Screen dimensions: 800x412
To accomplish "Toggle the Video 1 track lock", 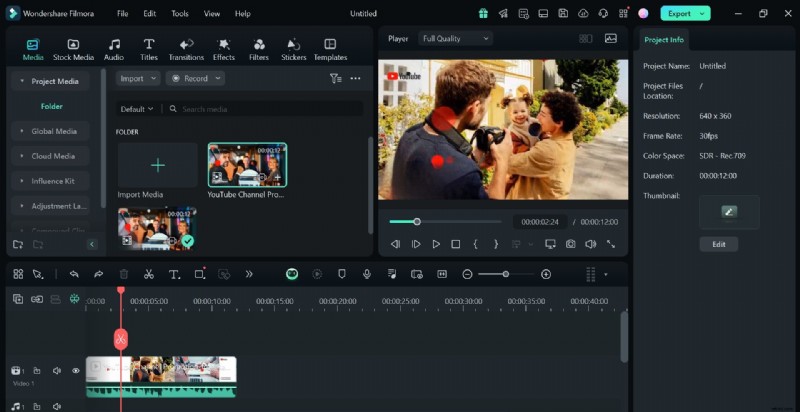I will pyautogui.click(x=37, y=371).
